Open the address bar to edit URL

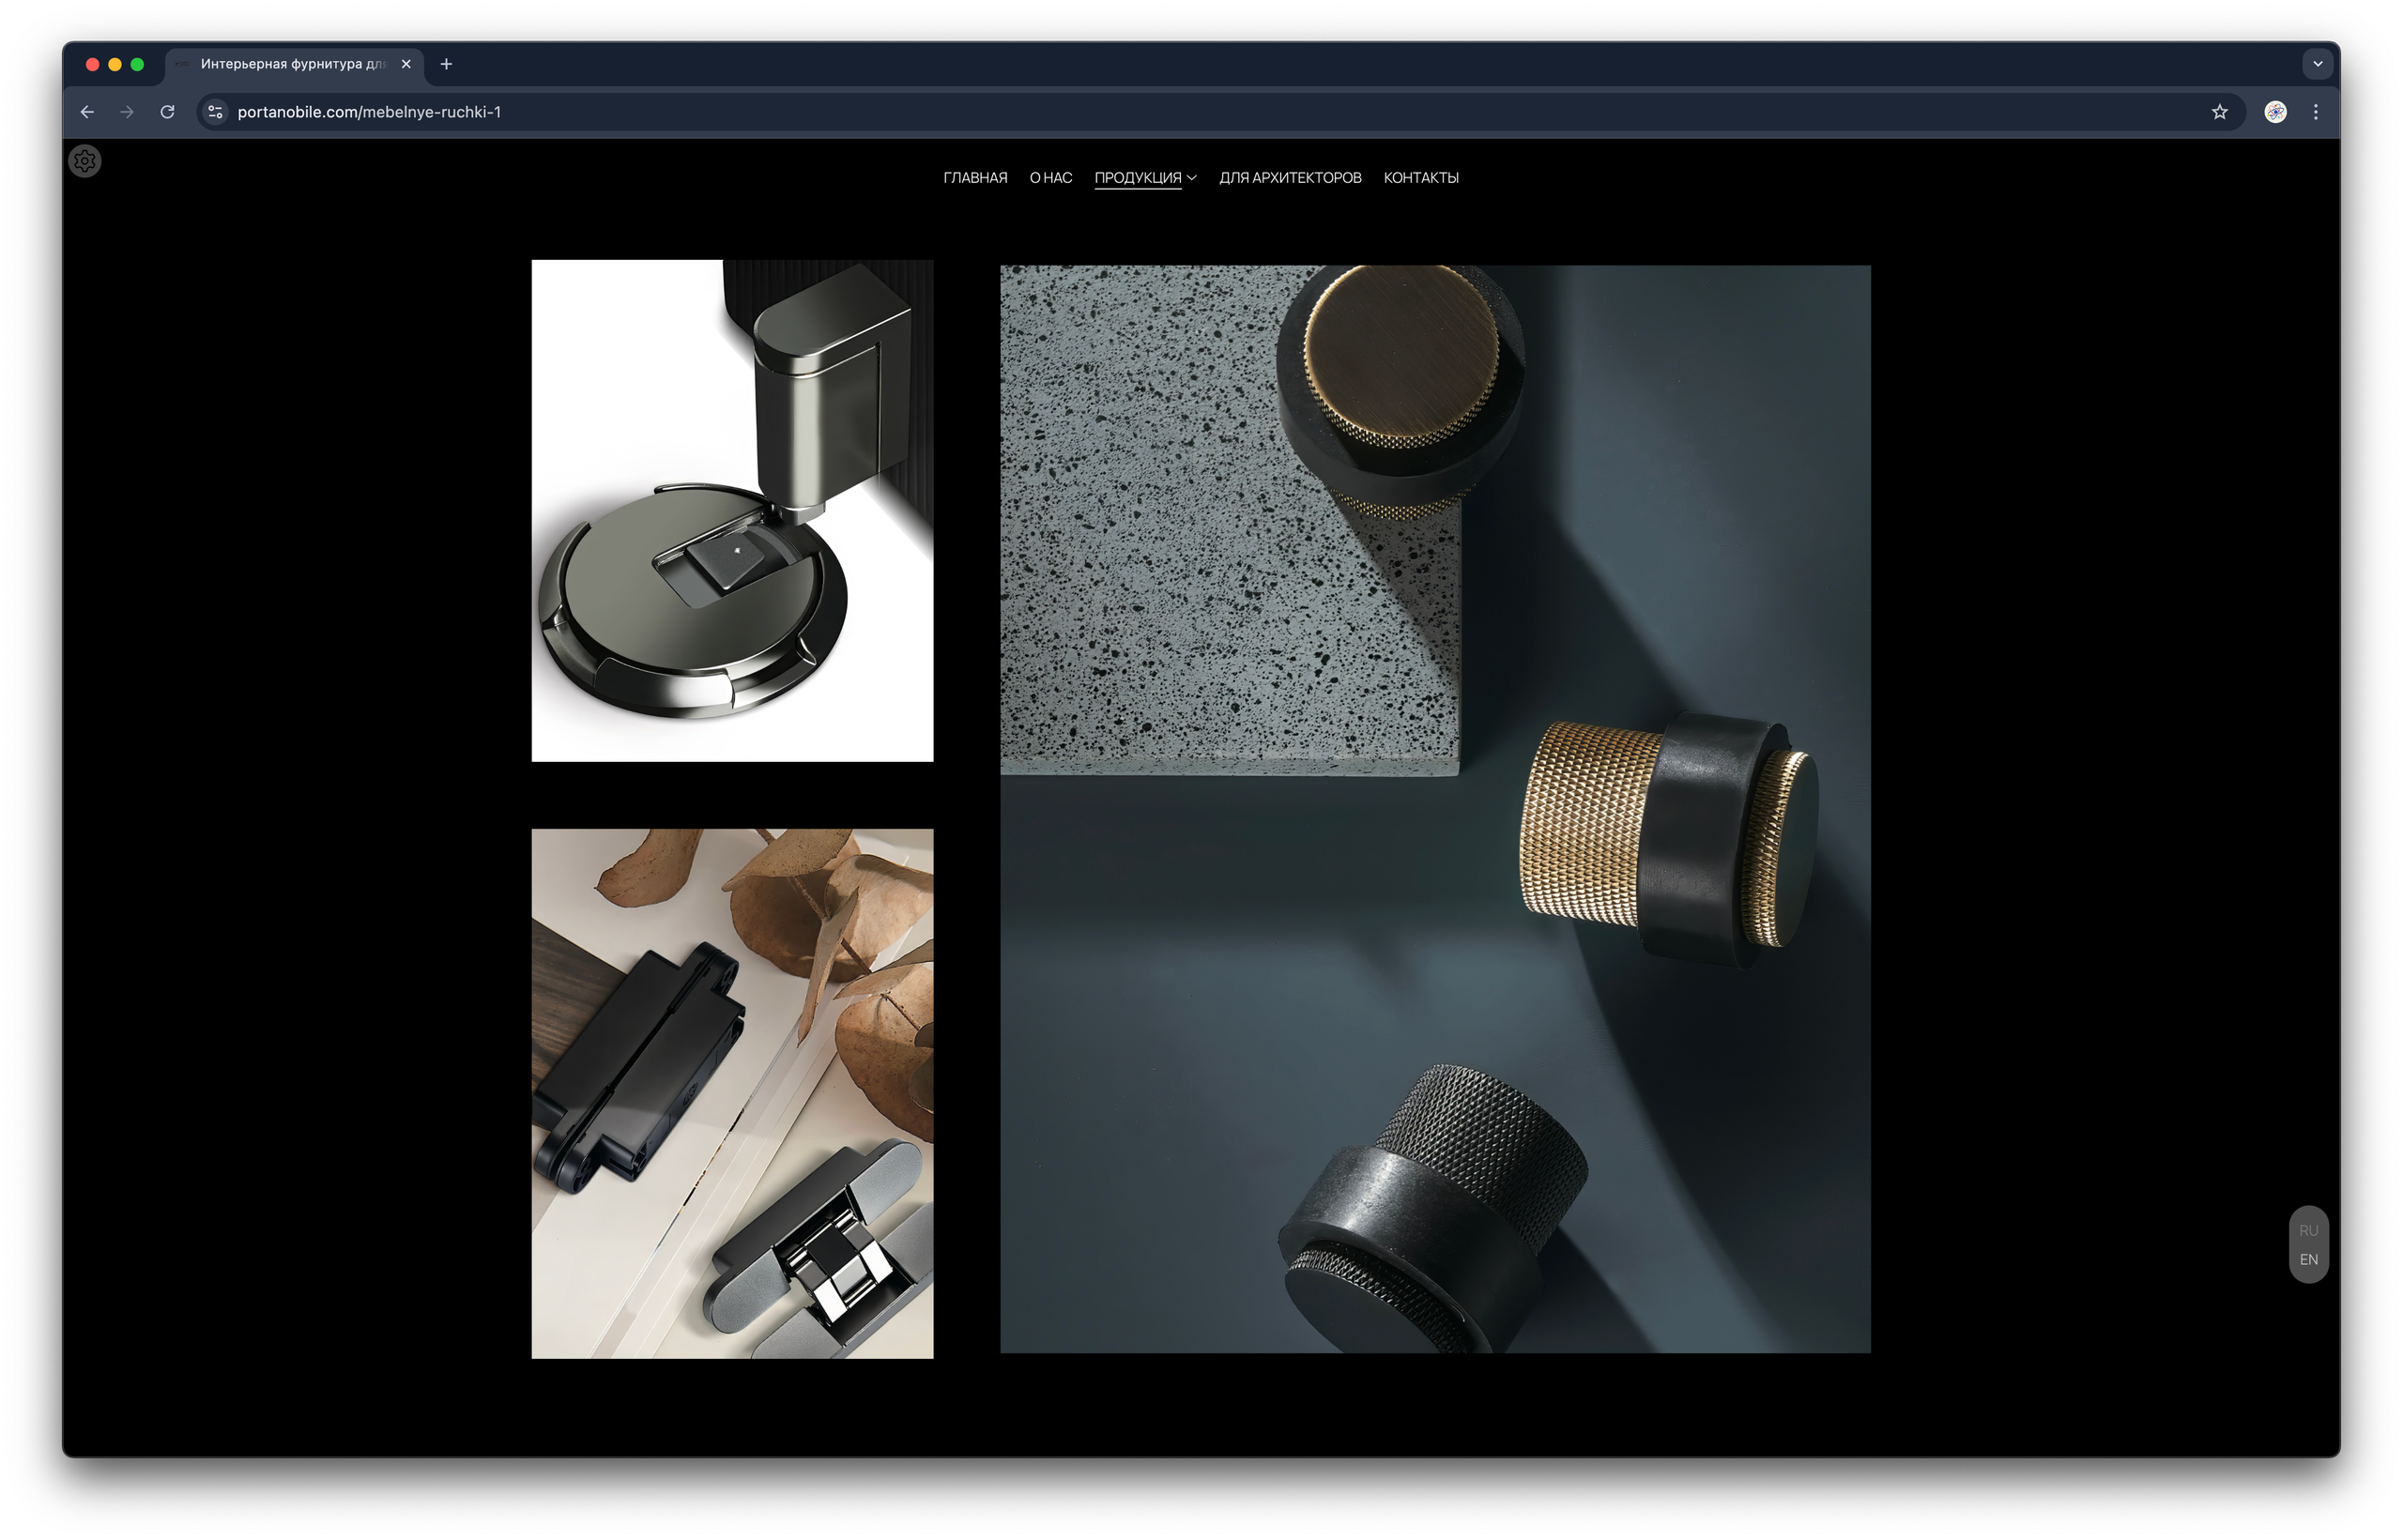click(x=700, y=112)
